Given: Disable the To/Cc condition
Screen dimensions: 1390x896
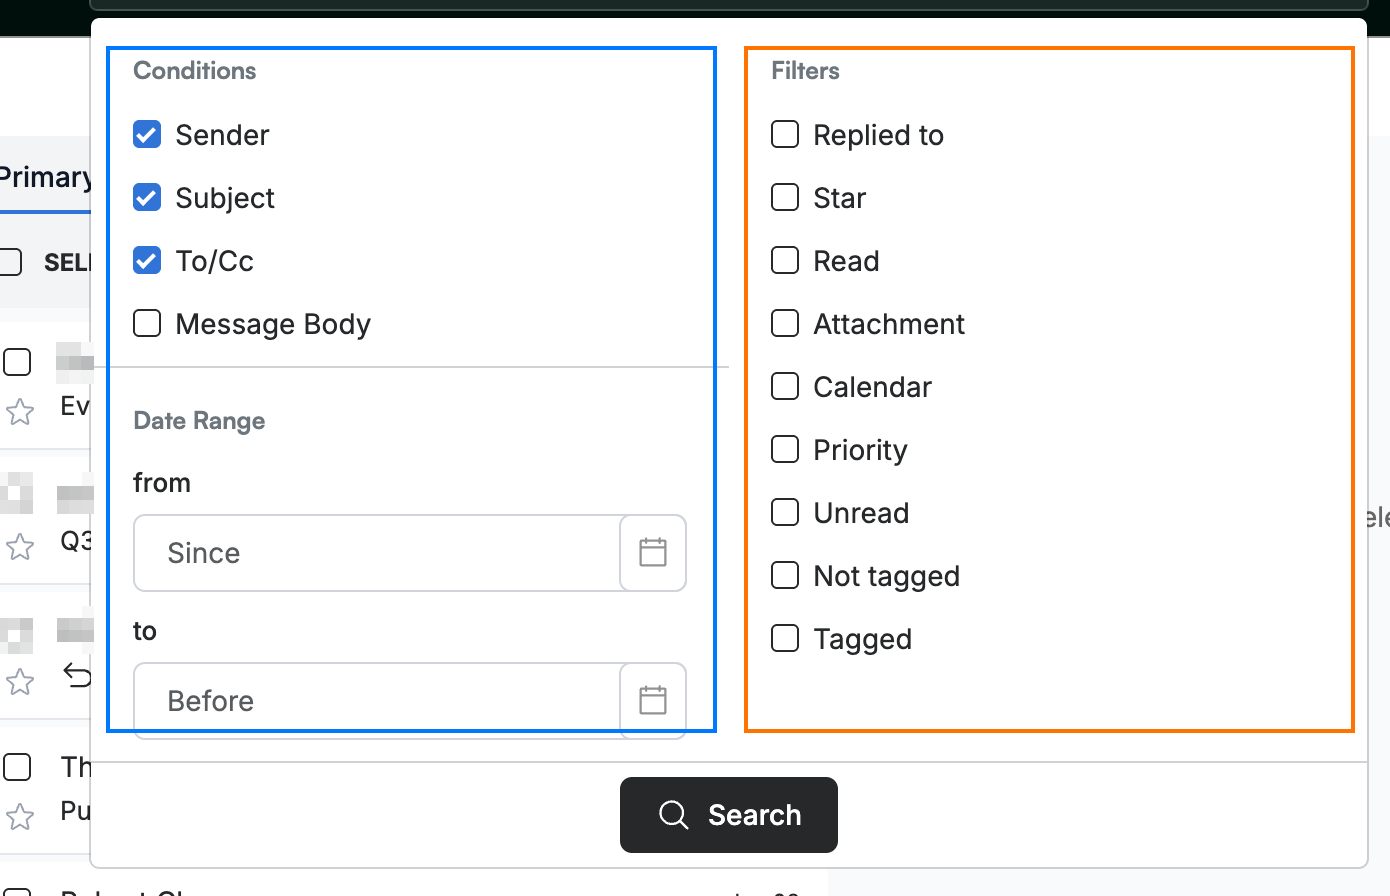Looking at the screenshot, I should click(x=147, y=260).
